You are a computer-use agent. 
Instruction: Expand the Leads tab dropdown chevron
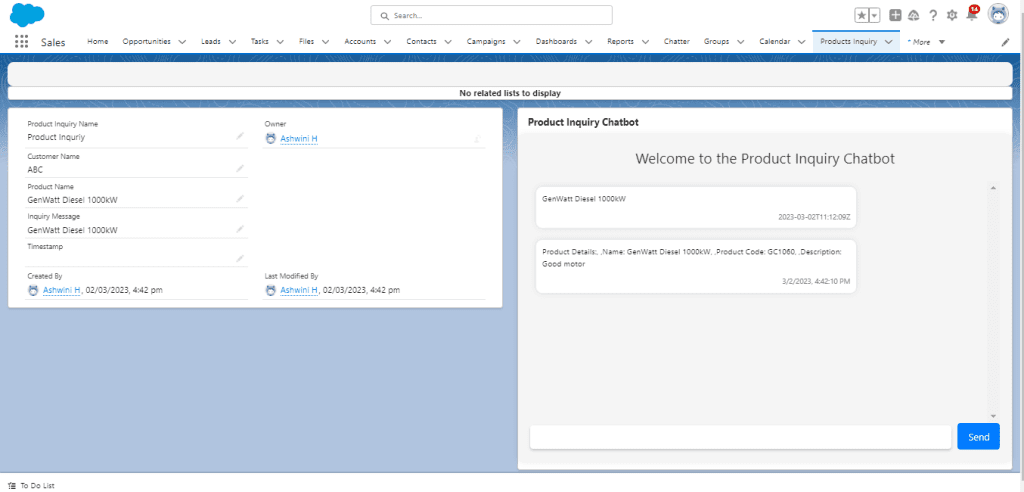click(232, 42)
